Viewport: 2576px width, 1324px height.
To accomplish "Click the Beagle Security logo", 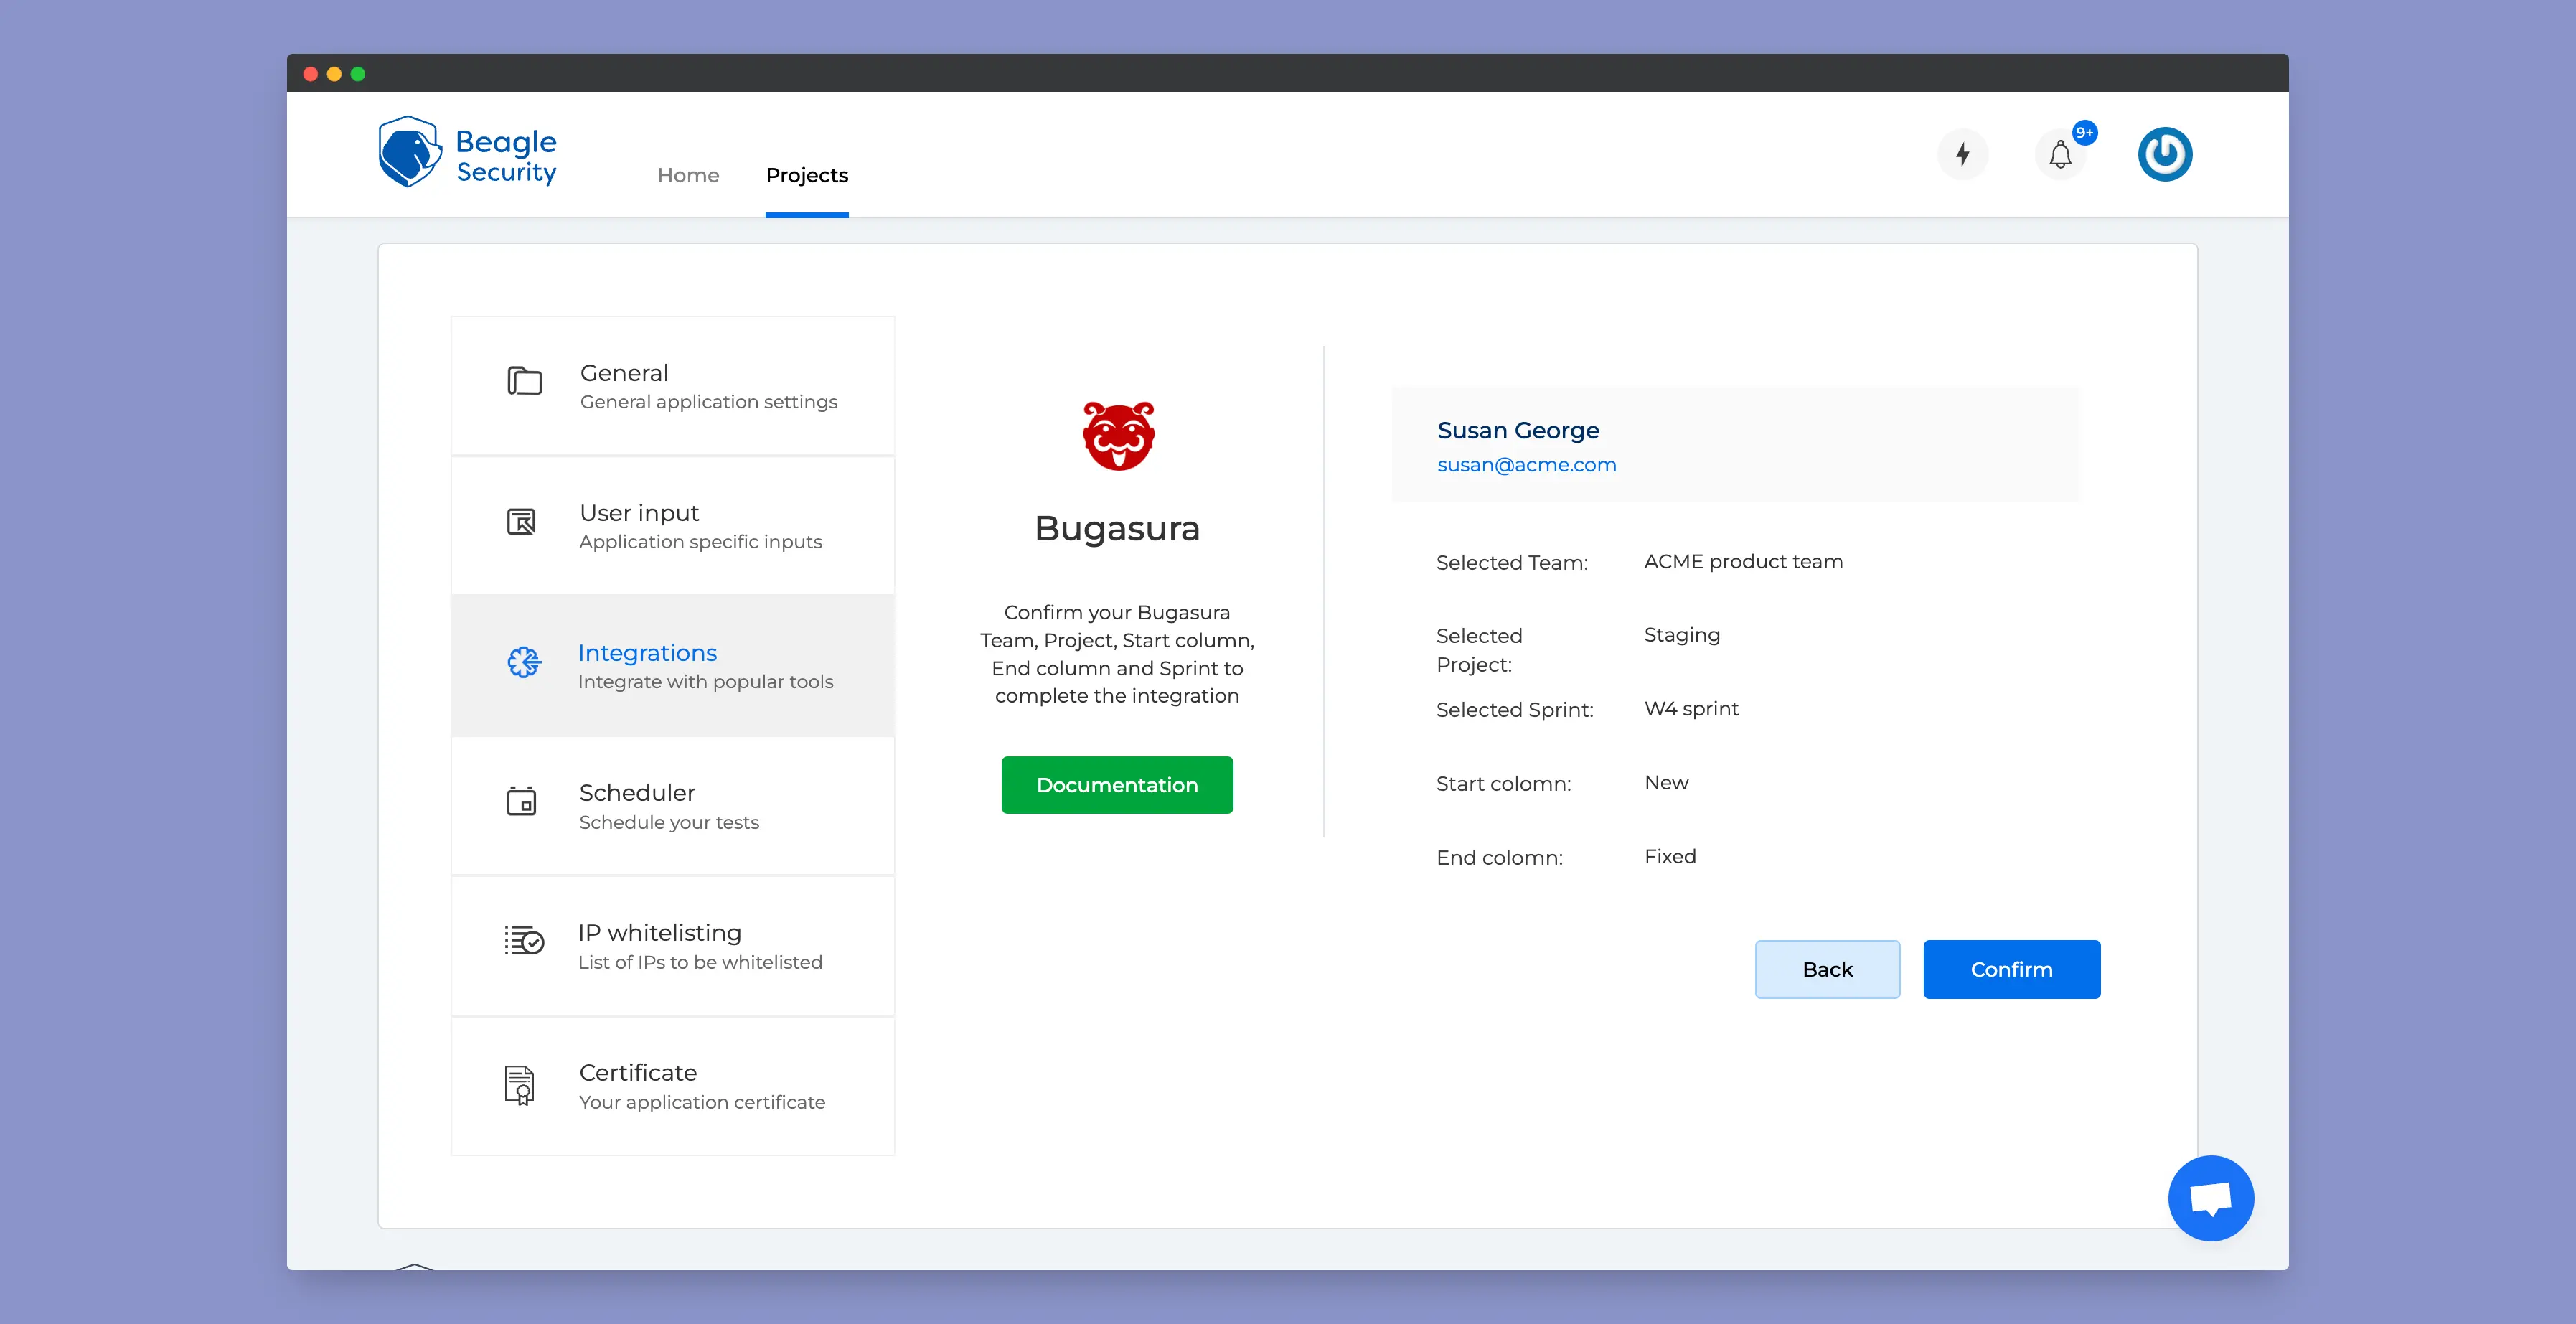I will click(467, 153).
